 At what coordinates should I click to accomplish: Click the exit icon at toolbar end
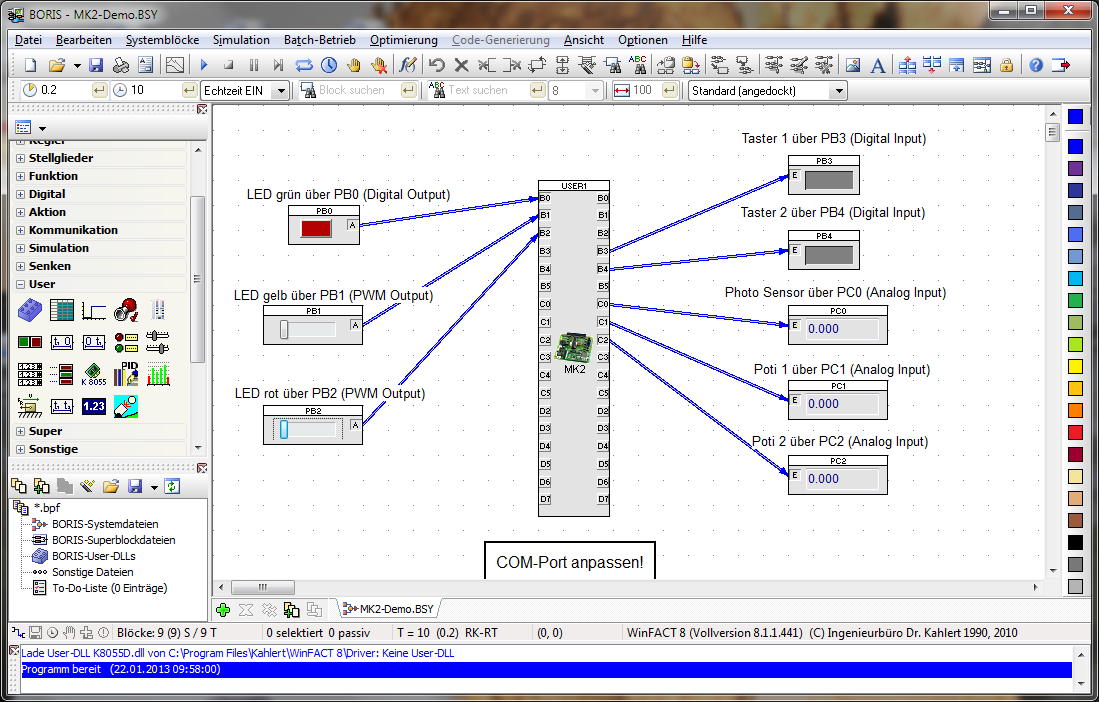click(1061, 65)
